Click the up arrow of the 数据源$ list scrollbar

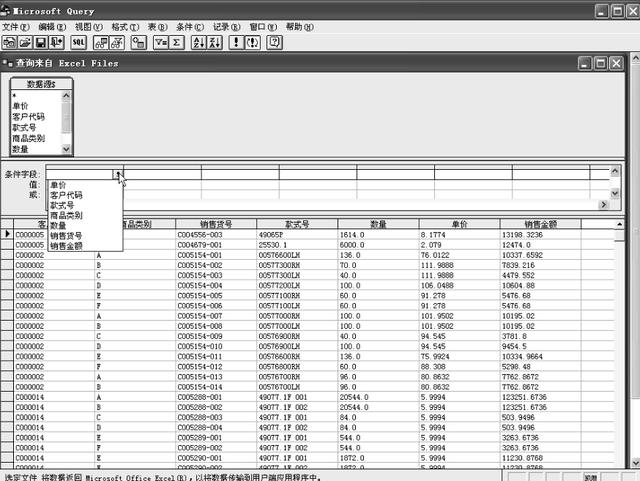click(x=66, y=96)
